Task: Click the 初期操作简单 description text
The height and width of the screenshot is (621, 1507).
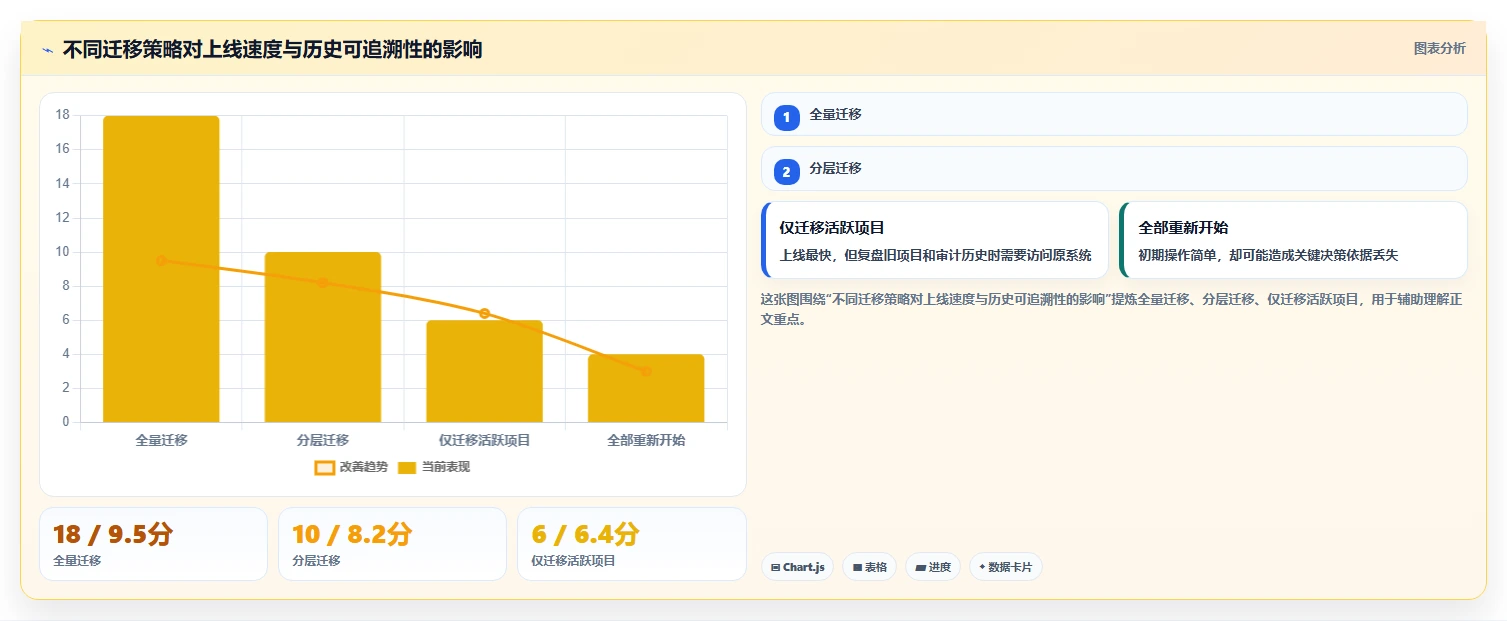Action: click(1268, 255)
